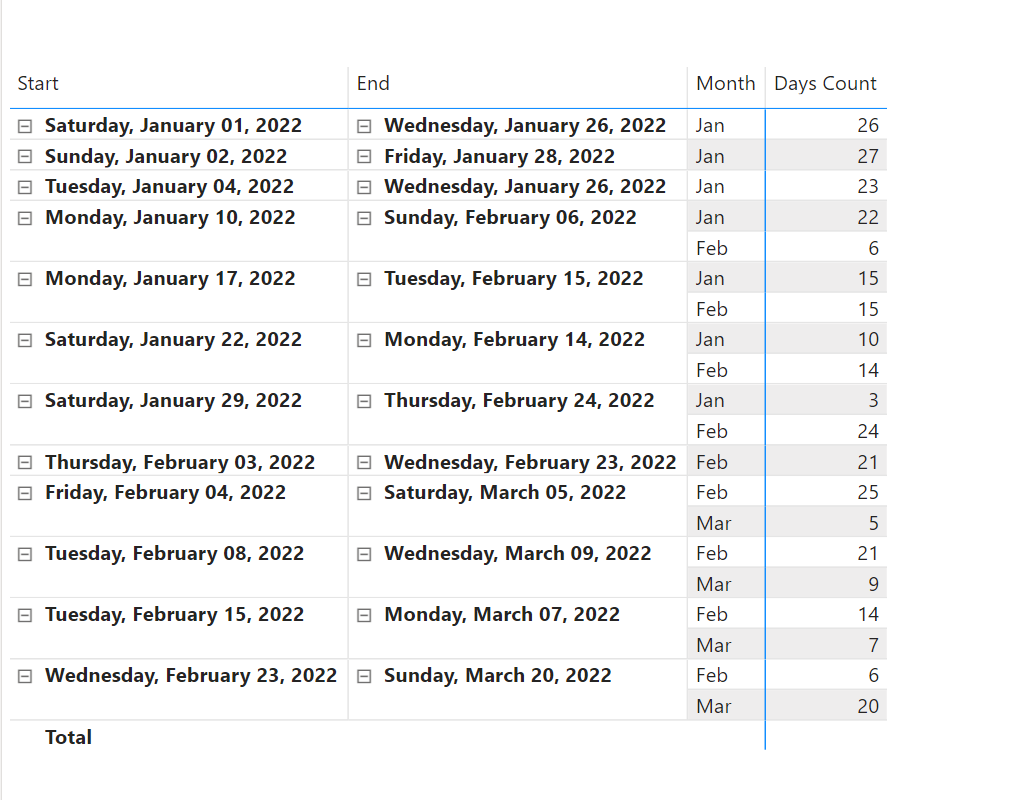Collapse the Wednesday, March 09, 2022 end row
The height and width of the screenshot is (800, 1036).
[x=364, y=554]
